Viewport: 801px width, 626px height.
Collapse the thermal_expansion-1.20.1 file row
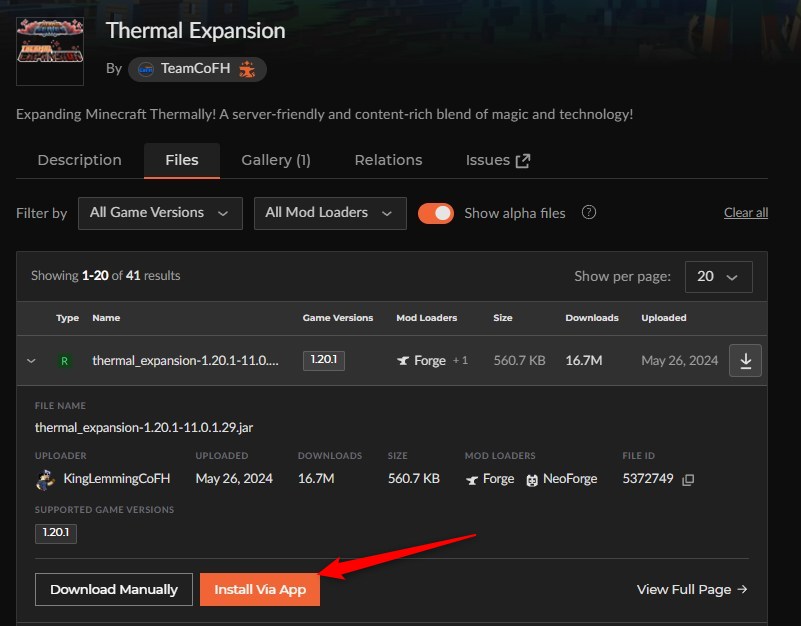(x=31, y=361)
